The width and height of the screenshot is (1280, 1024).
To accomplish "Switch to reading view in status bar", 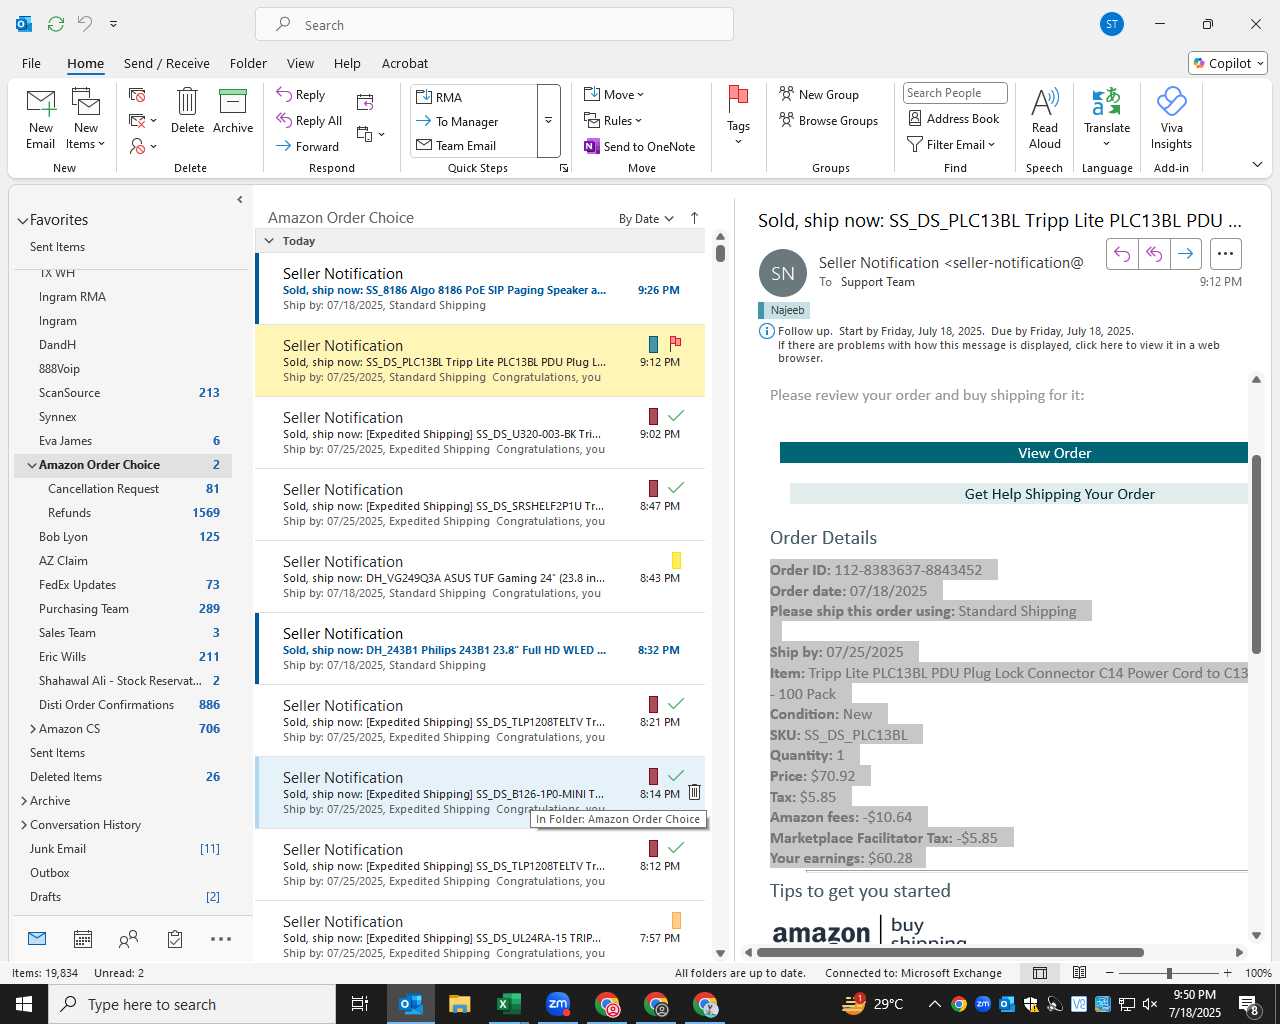I will pos(1079,973).
